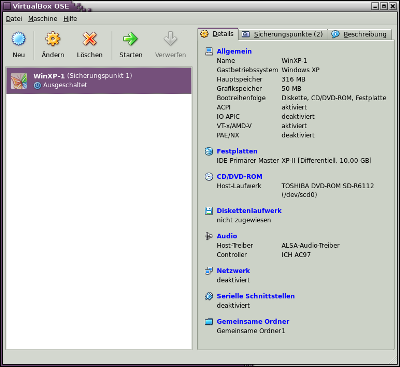Start the VM with the Starten arrow
This screenshot has height=367, width=400.
pyautogui.click(x=130, y=39)
